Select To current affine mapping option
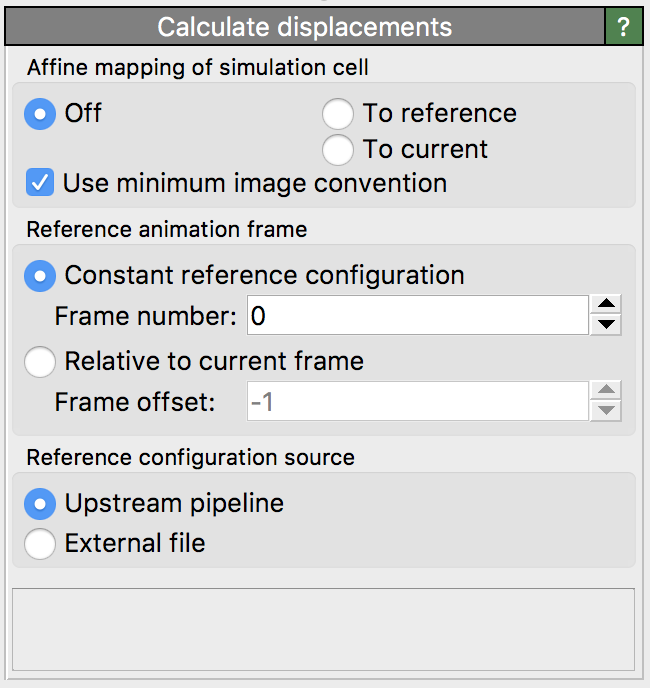650x688 pixels. coord(338,150)
